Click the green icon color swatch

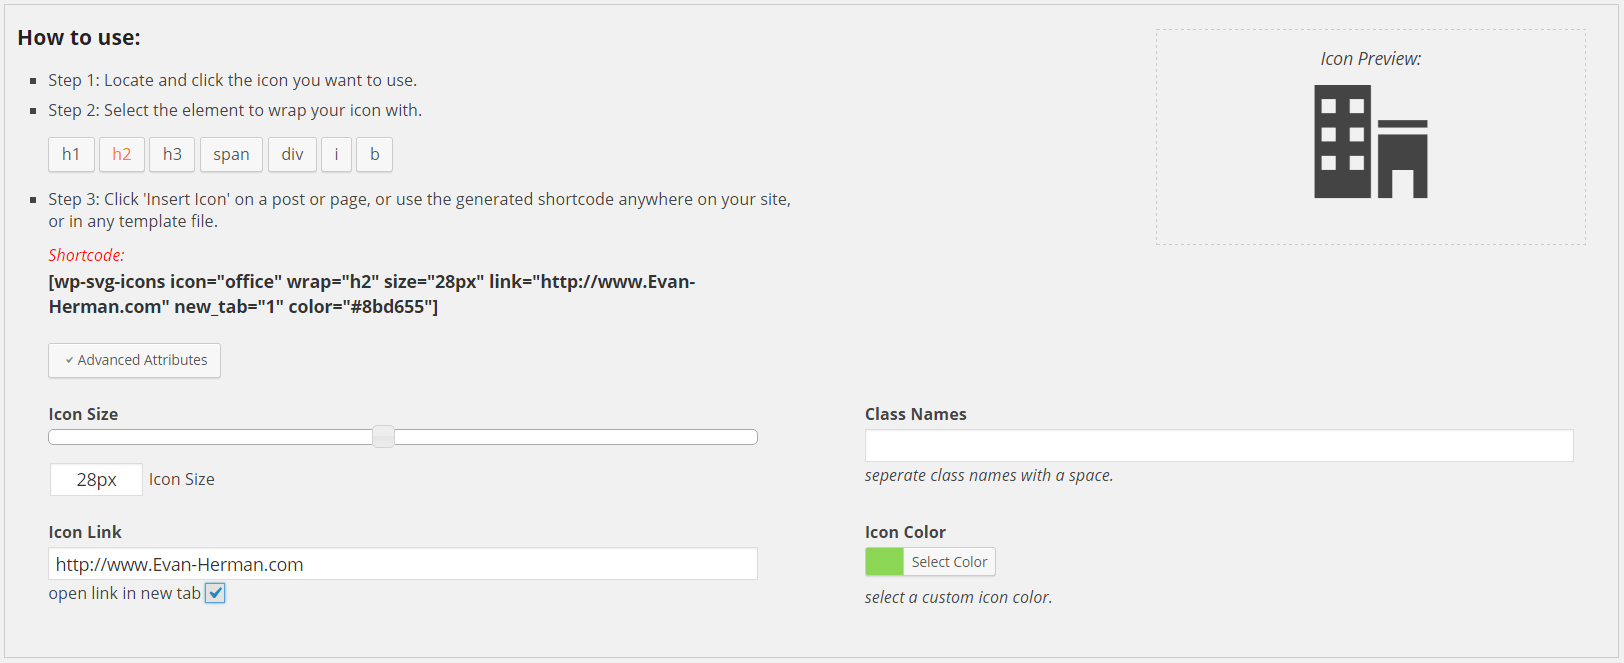point(883,561)
